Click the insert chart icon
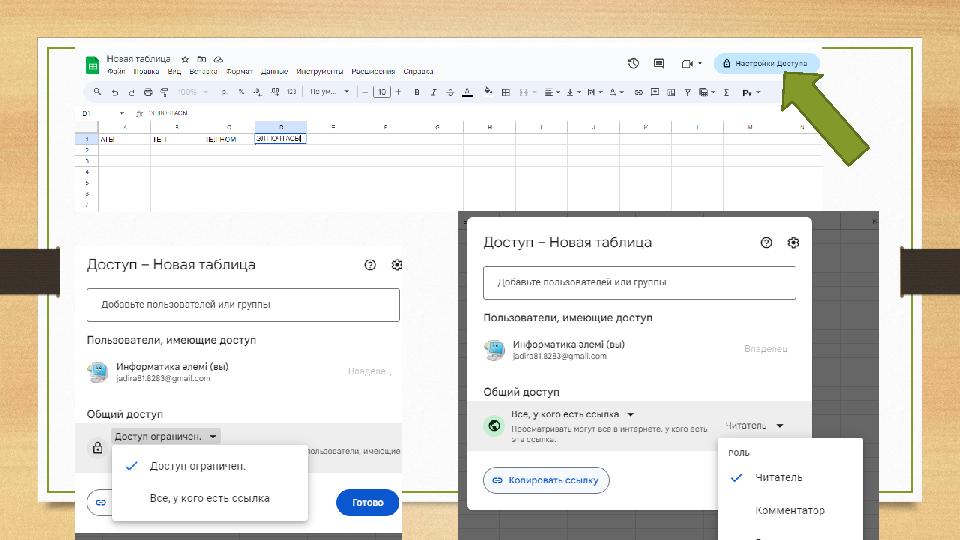Viewport: 960px width, 540px height. tap(671, 92)
